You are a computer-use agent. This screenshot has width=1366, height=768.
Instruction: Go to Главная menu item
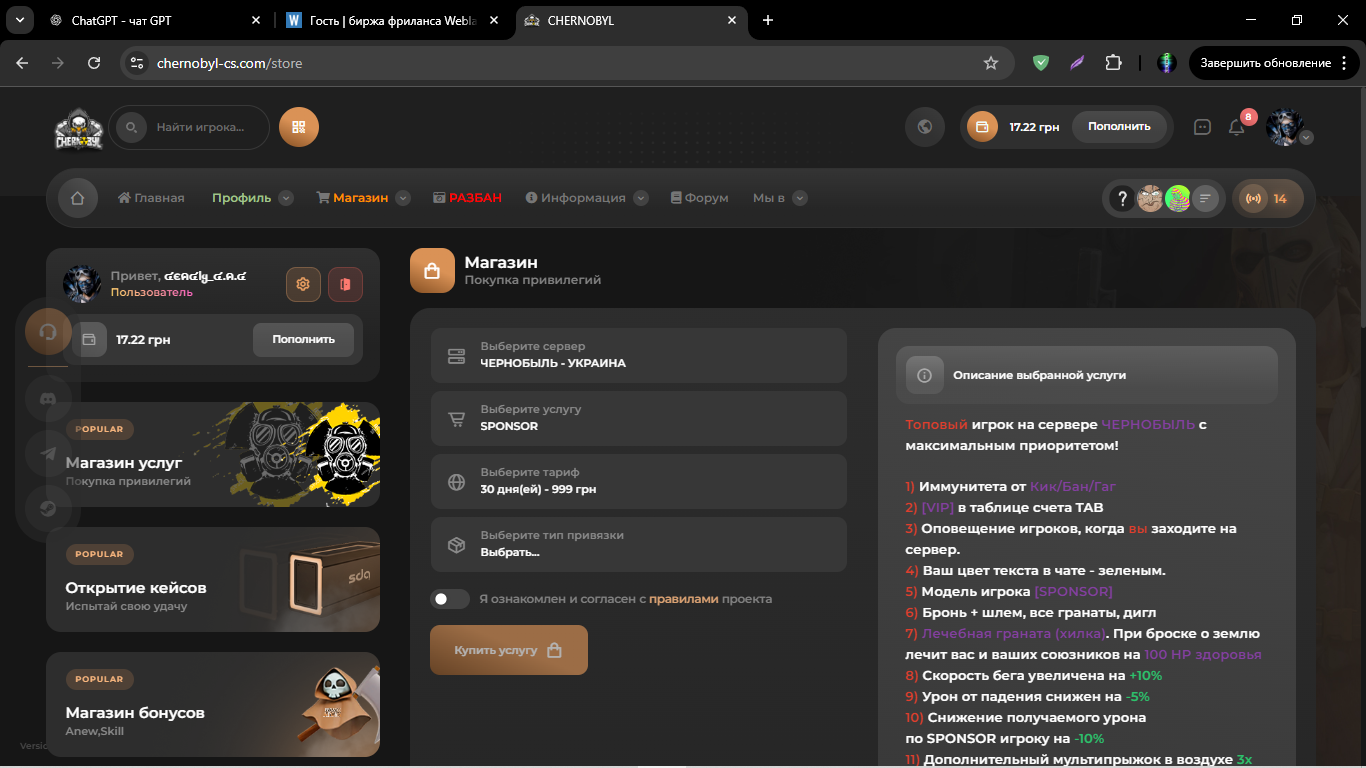tap(151, 198)
